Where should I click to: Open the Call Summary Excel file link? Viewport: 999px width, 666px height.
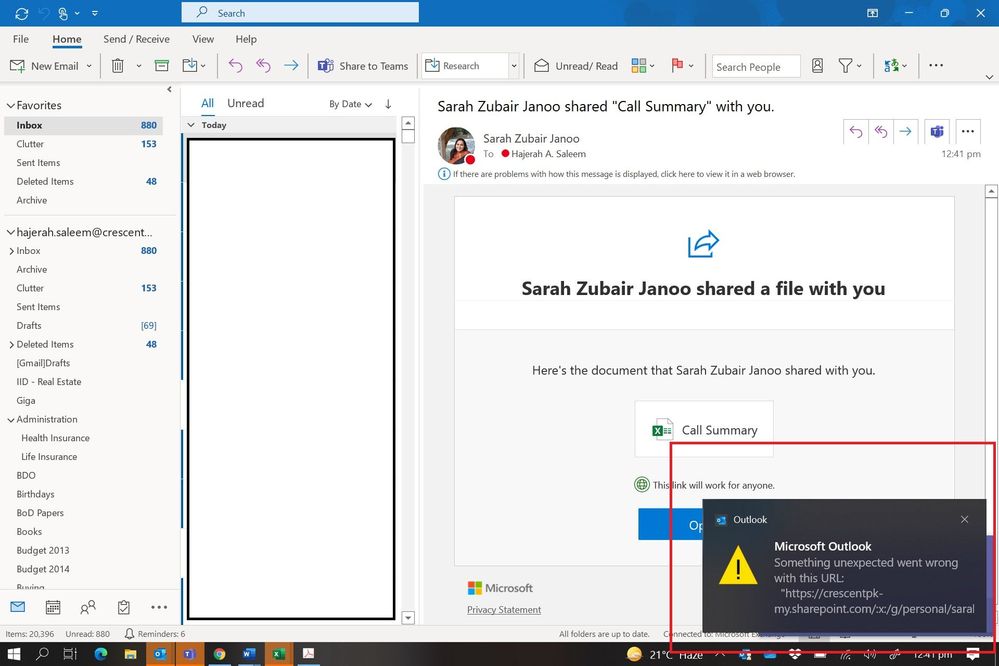704,429
